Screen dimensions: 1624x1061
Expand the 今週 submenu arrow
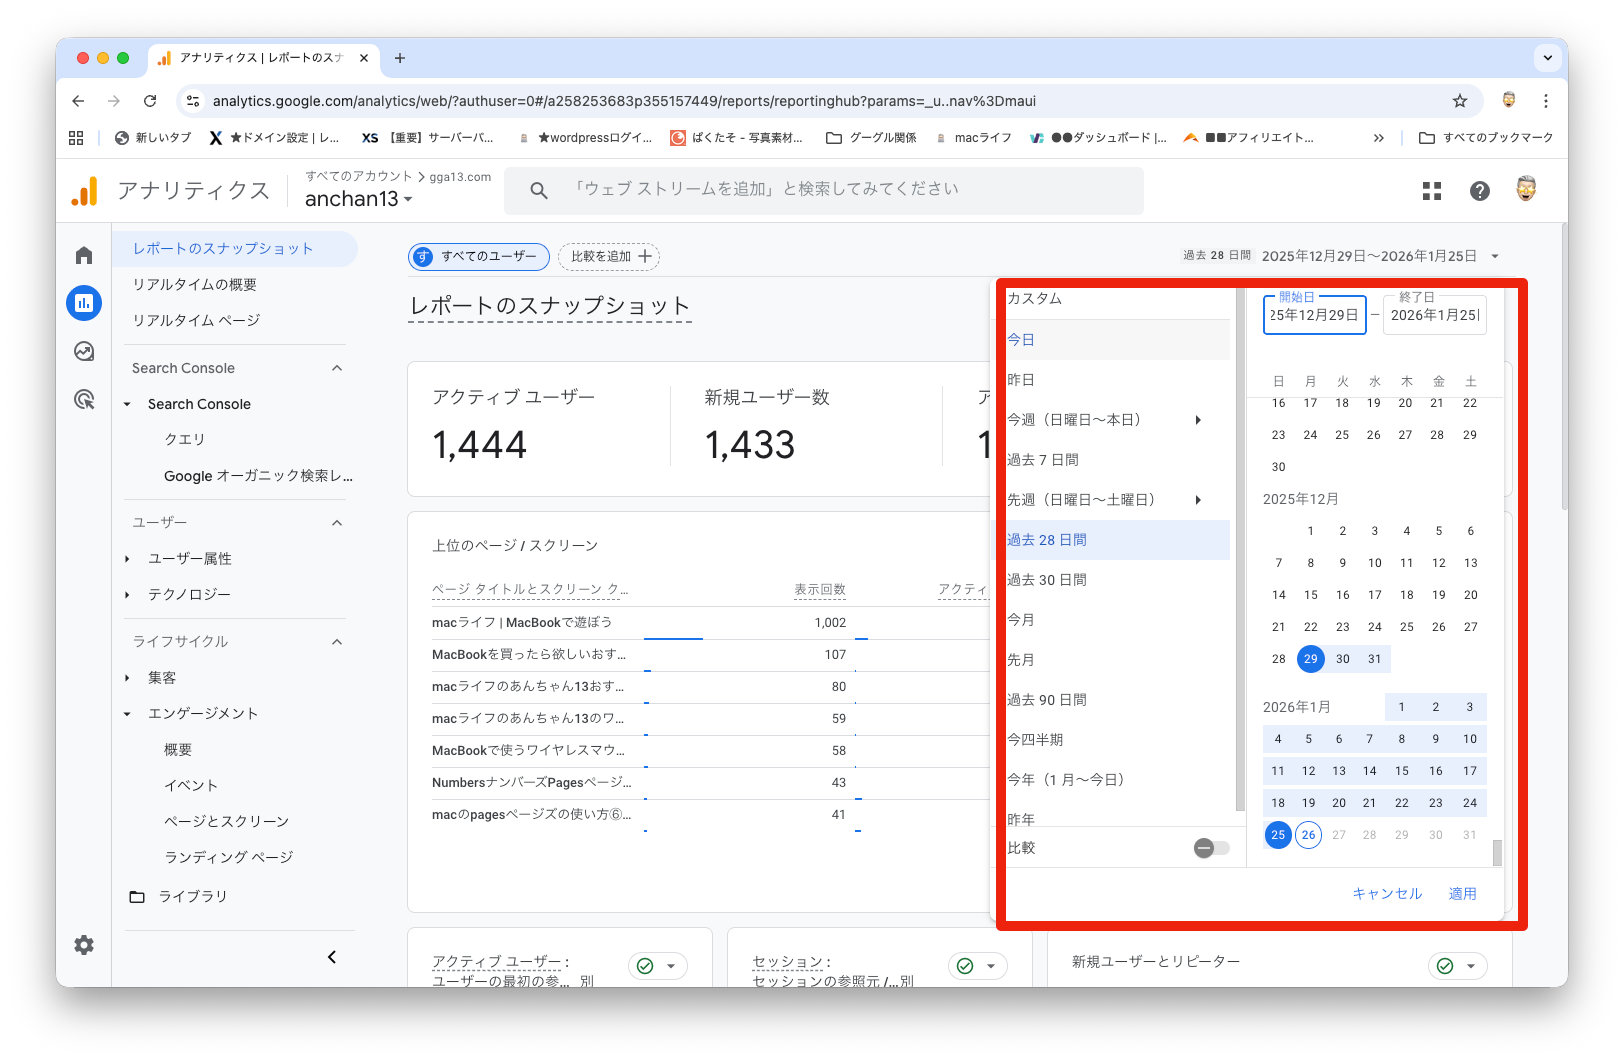(1198, 420)
